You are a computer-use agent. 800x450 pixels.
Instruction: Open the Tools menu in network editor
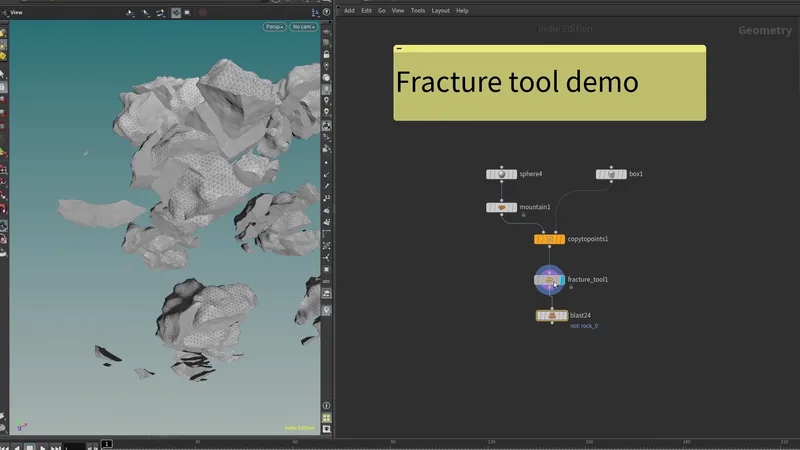(418, 11)
